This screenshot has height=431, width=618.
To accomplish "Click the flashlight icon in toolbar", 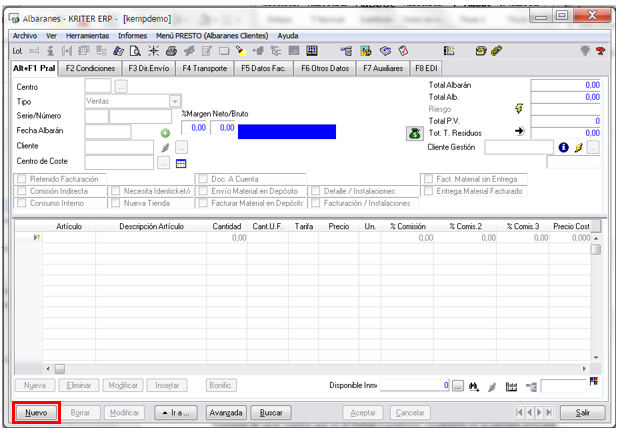I will pyautogui.click(x=240, y=51).
